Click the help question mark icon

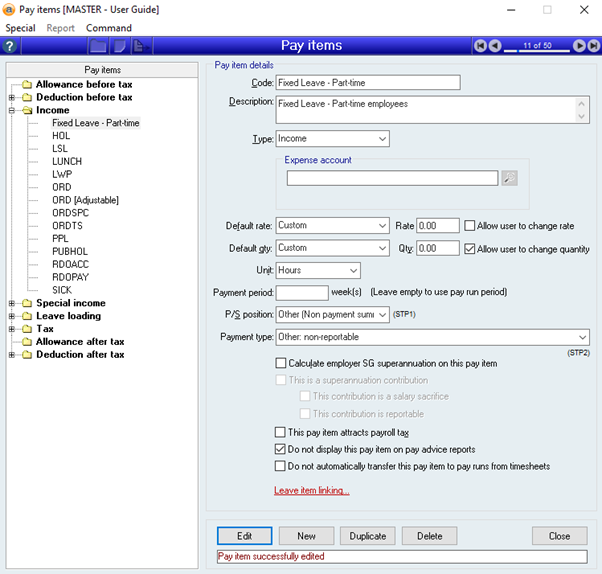click(x=10, y=46)
